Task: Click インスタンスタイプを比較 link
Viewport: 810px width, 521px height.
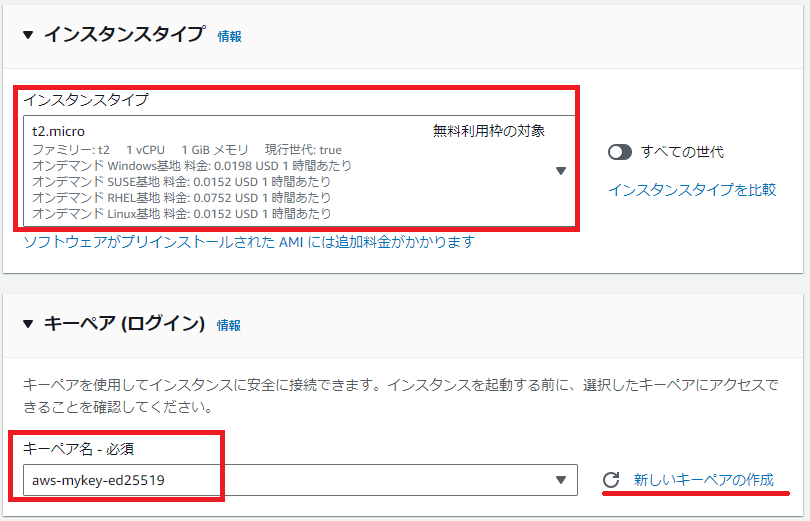Action: pyautogui.click(x=692, y=190)
